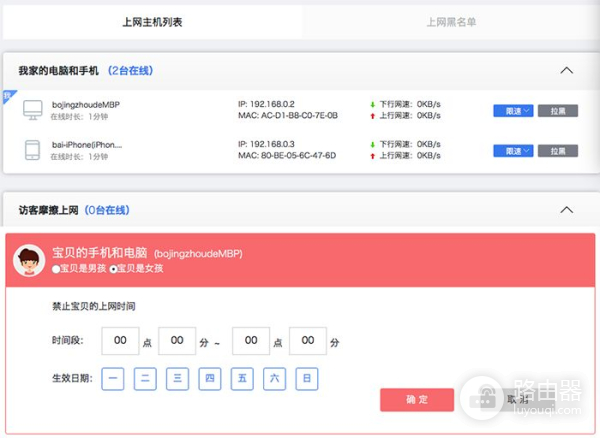Viewport: 600px width, 438px height.
Task: Click MAC: 80-BE-05-6C-47-6D text
Action: [287, 156]
